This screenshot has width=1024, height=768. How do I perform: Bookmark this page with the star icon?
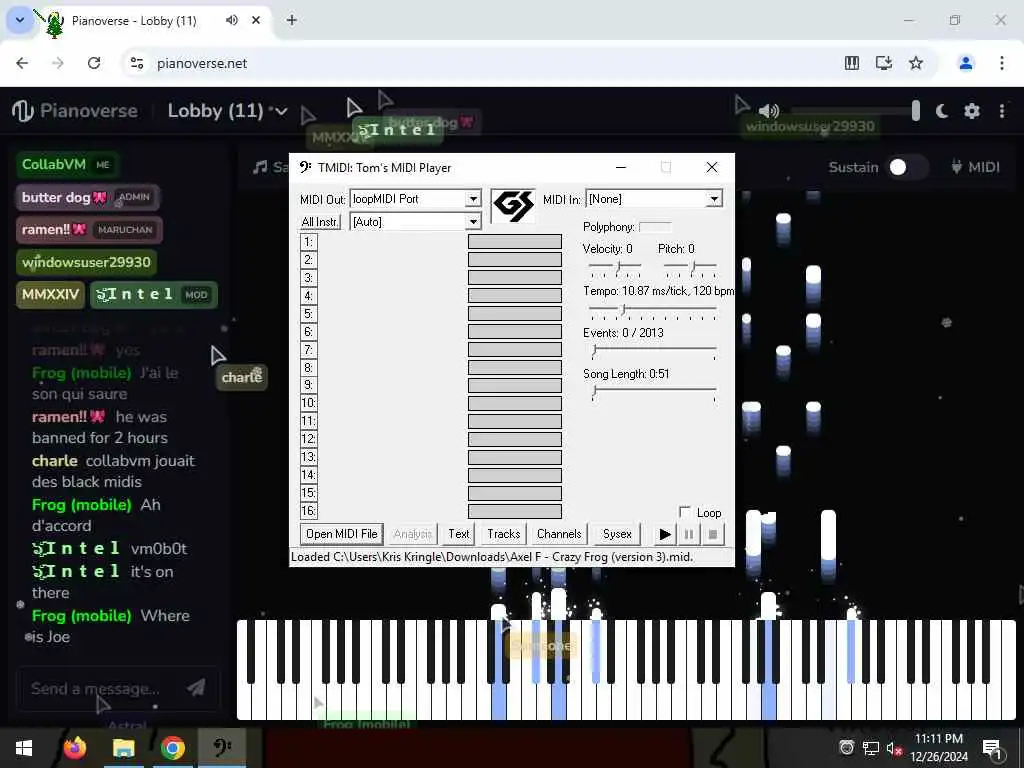tap(916, 63)
